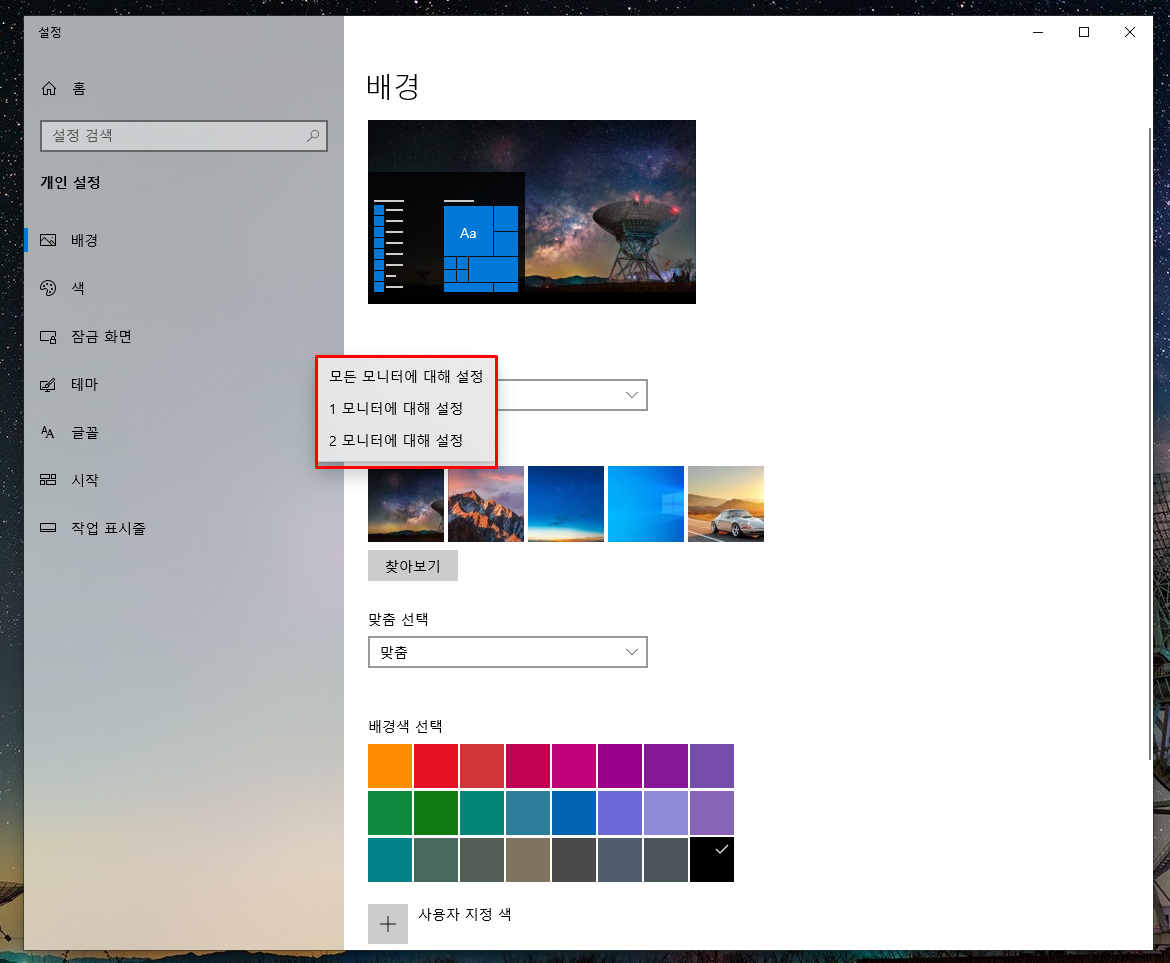Go to the 색 settings page

78,288
